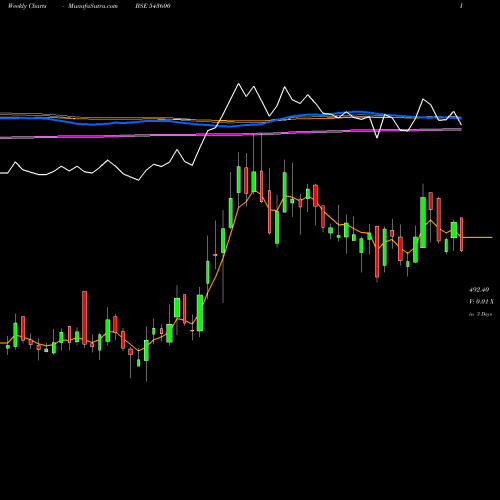Image resolution: width=500 pixels, height=500 pixels.
Task: Click the 'BSE 543690' stock code
Action: point(153,6)
